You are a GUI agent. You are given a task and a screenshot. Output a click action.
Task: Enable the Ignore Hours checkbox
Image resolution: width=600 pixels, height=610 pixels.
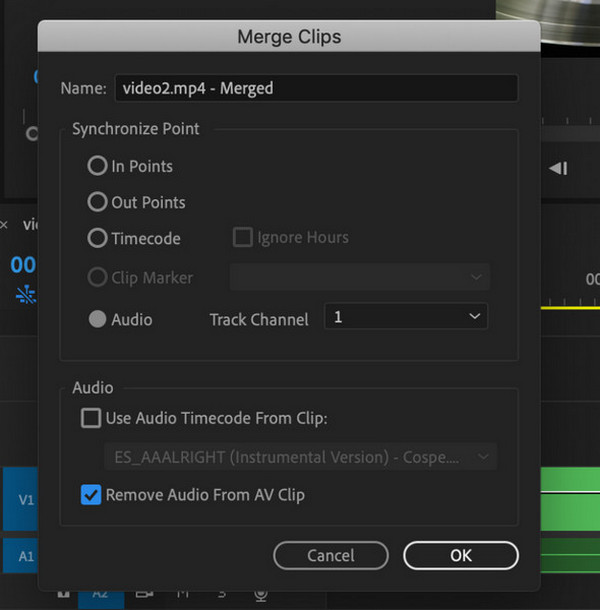[242, 237]
